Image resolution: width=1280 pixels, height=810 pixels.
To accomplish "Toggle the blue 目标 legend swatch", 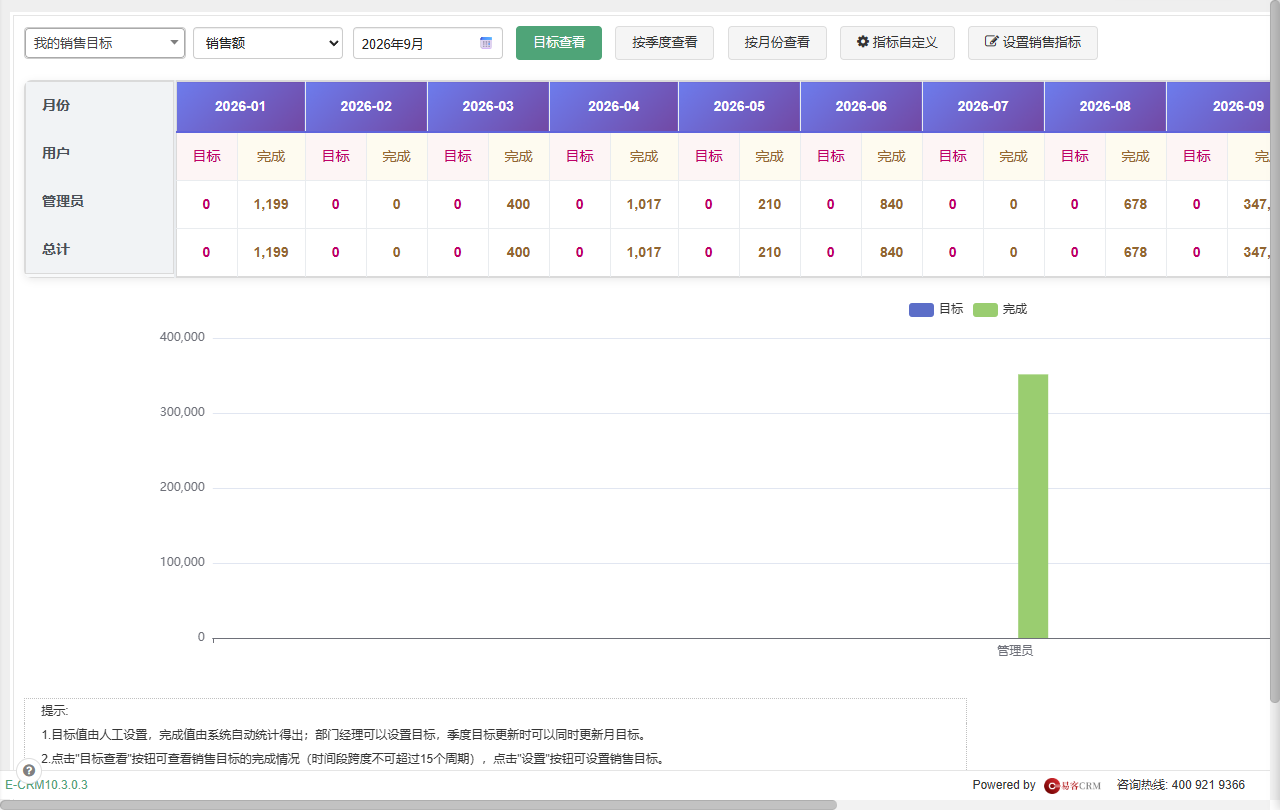I will pos(921,309).
